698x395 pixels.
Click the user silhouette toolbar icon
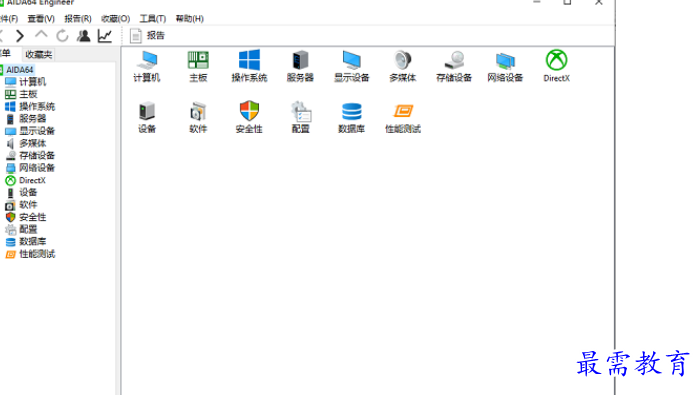[x=83, y=36]
